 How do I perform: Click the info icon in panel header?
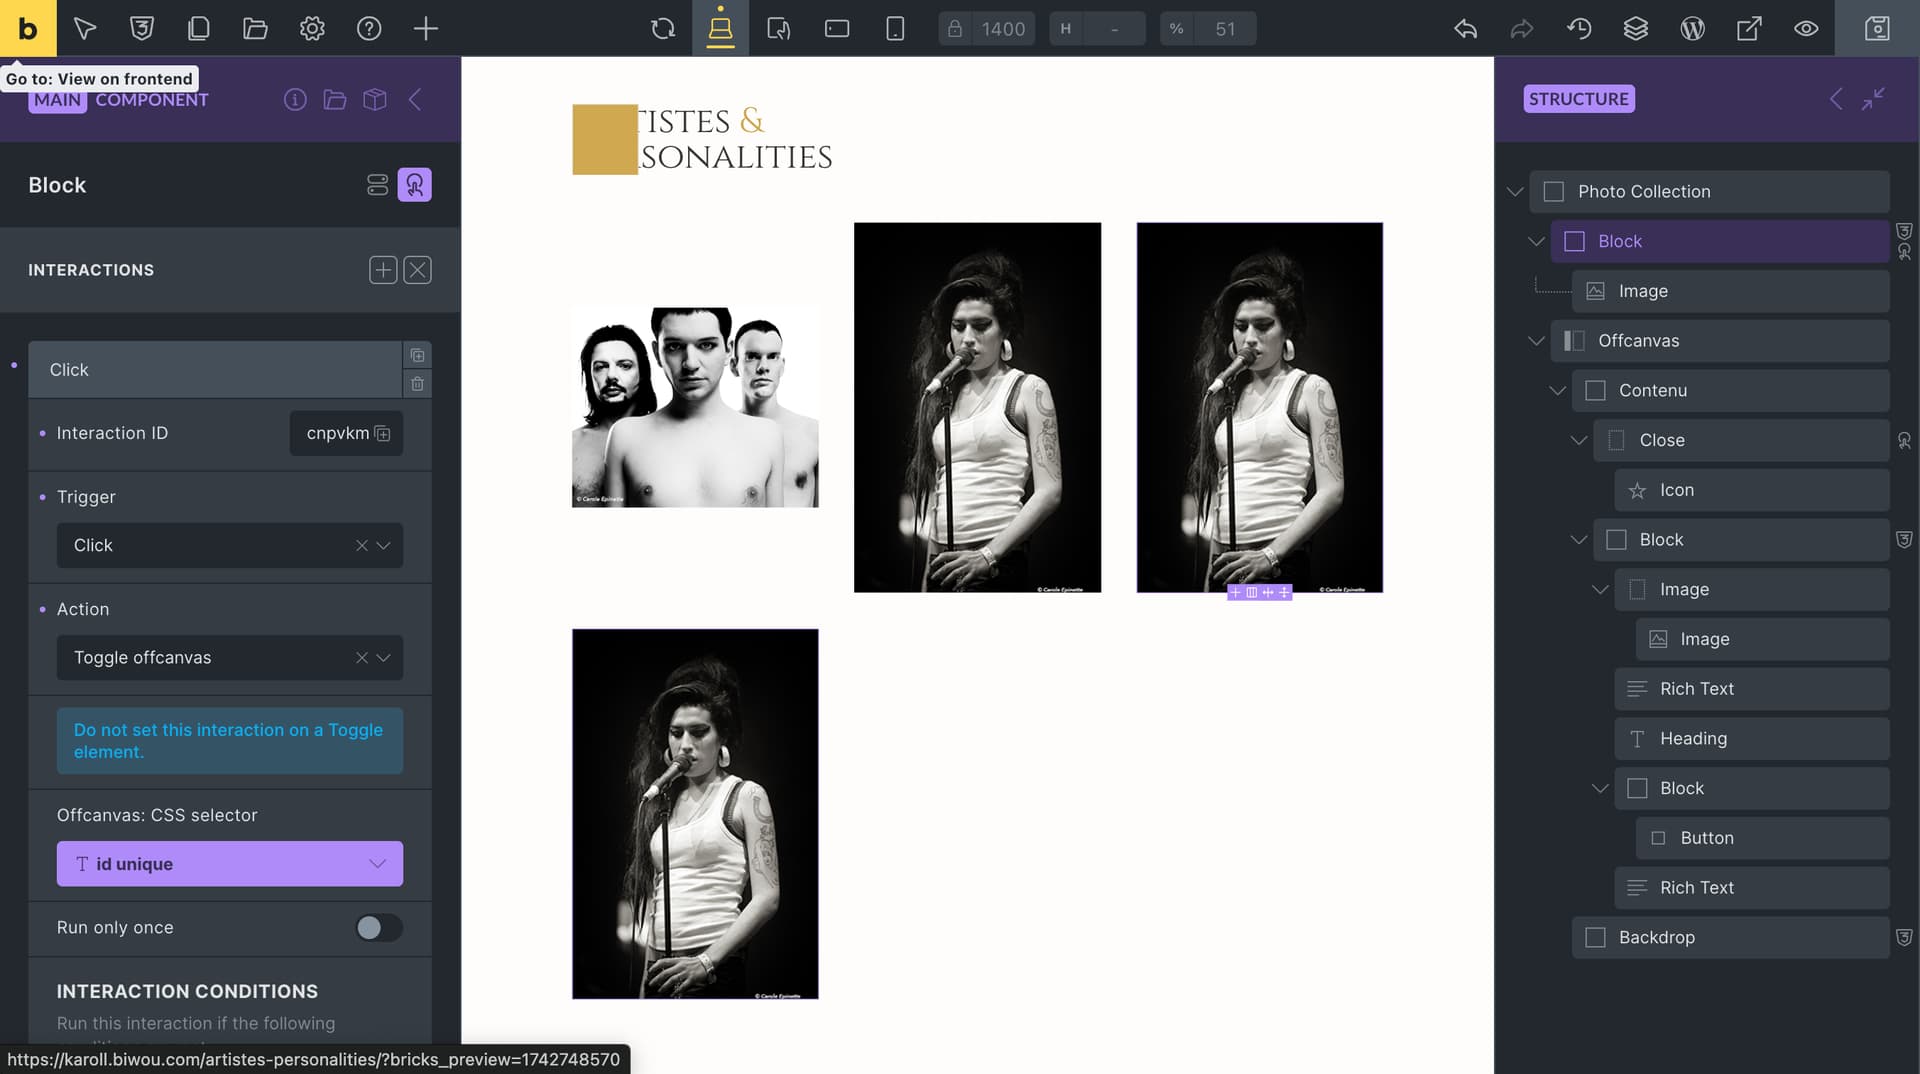click(295, 100)
